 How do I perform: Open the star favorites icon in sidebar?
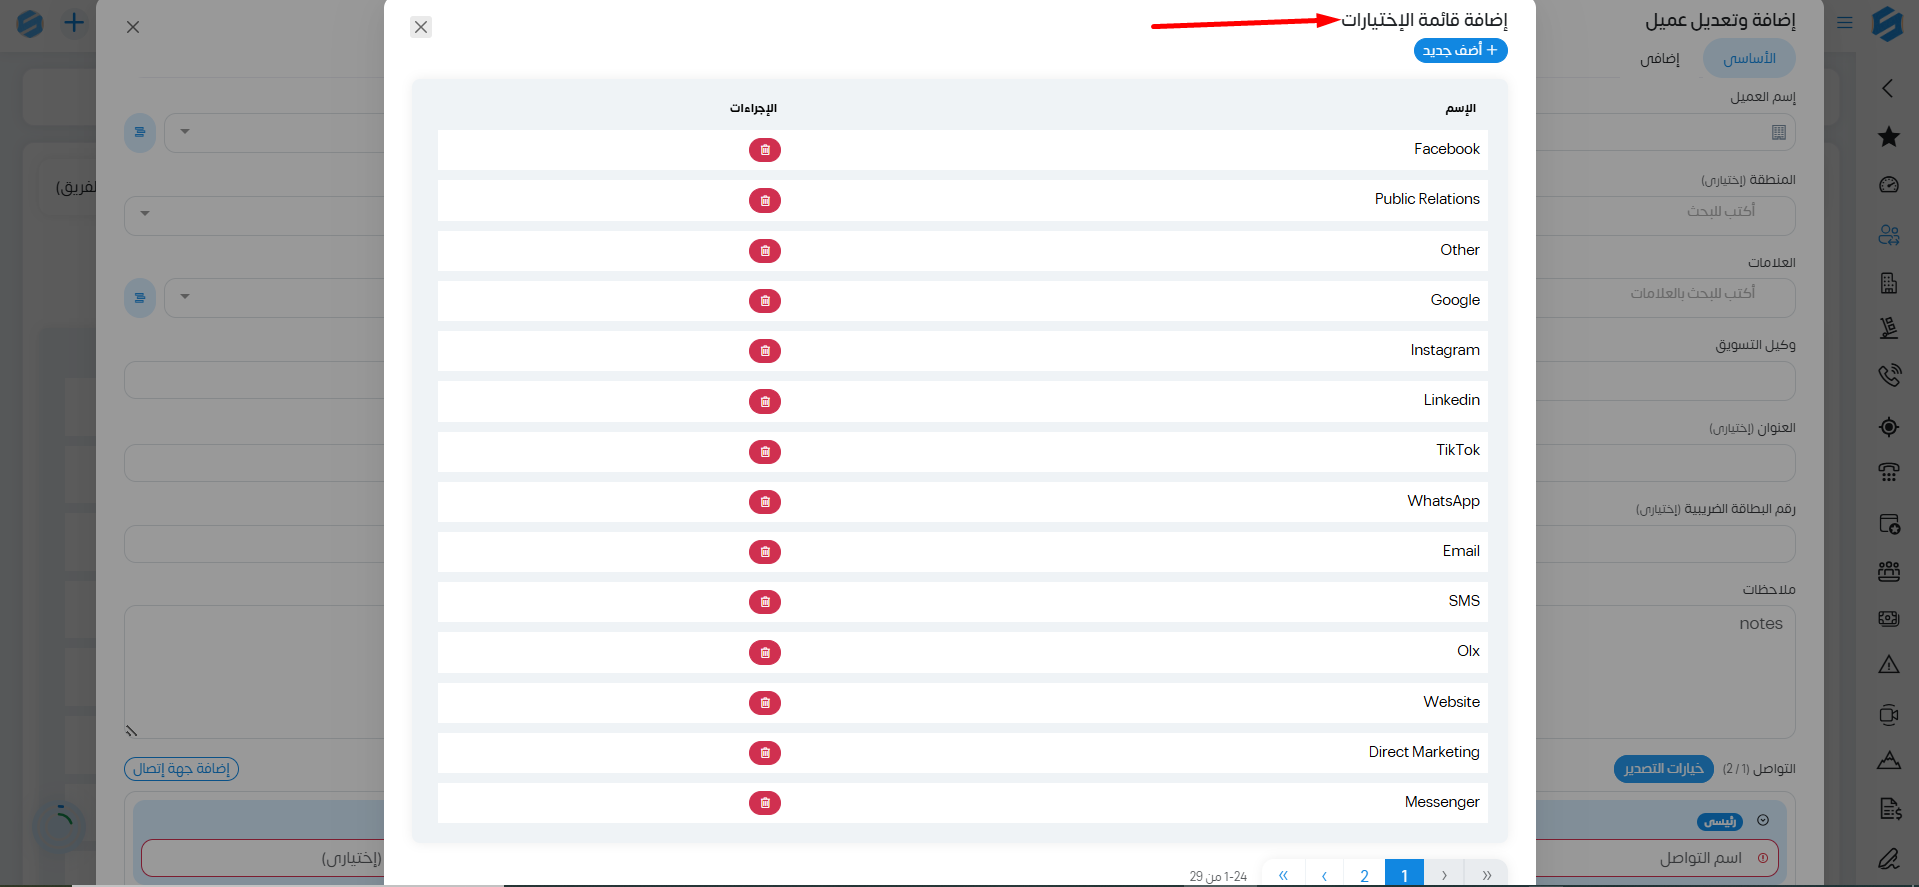[1888, 136]
